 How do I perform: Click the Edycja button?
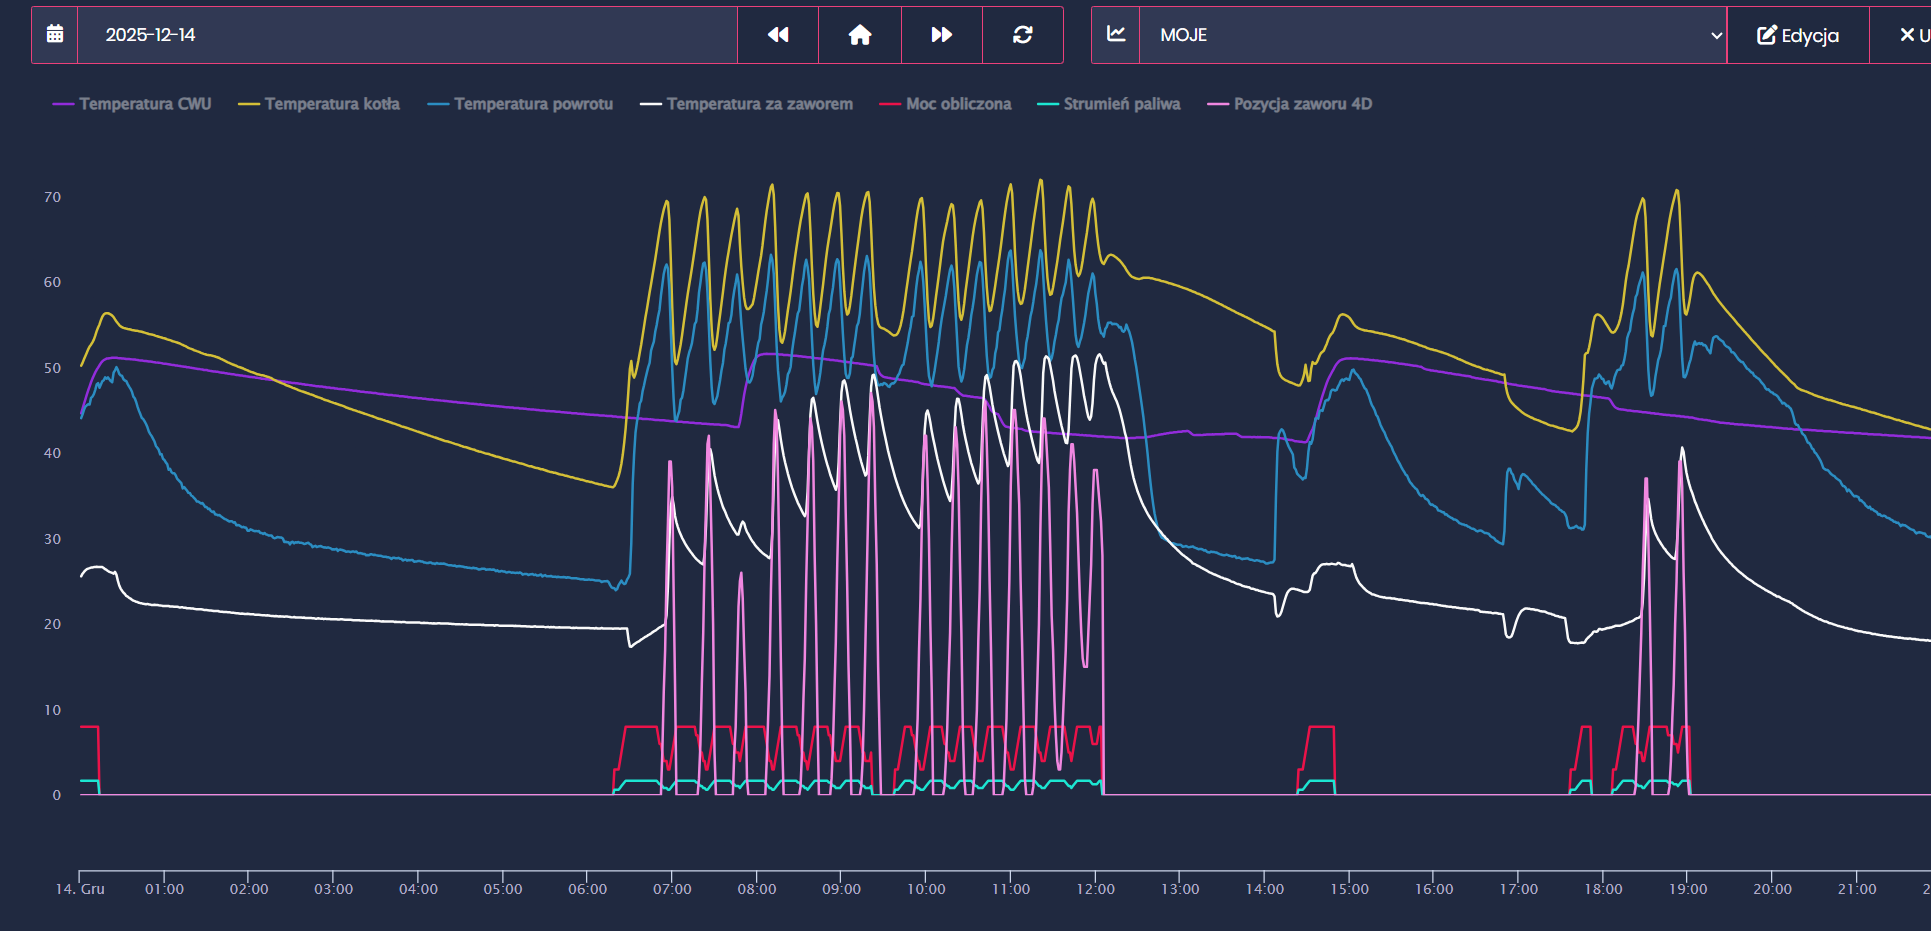pos(1798,35)
